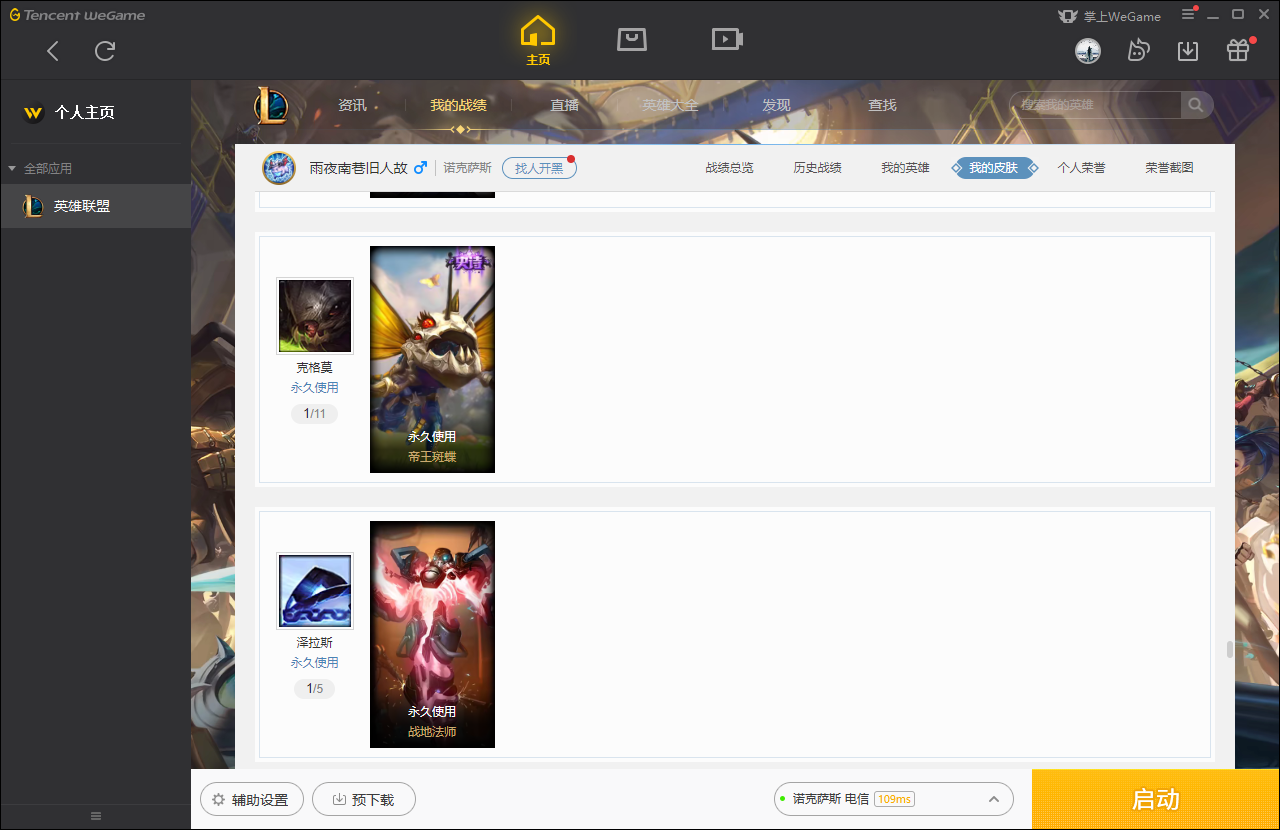Click the 壳格莫 champion portrait
This screenshot has height=830, width=1280.
tap(315, 316)
